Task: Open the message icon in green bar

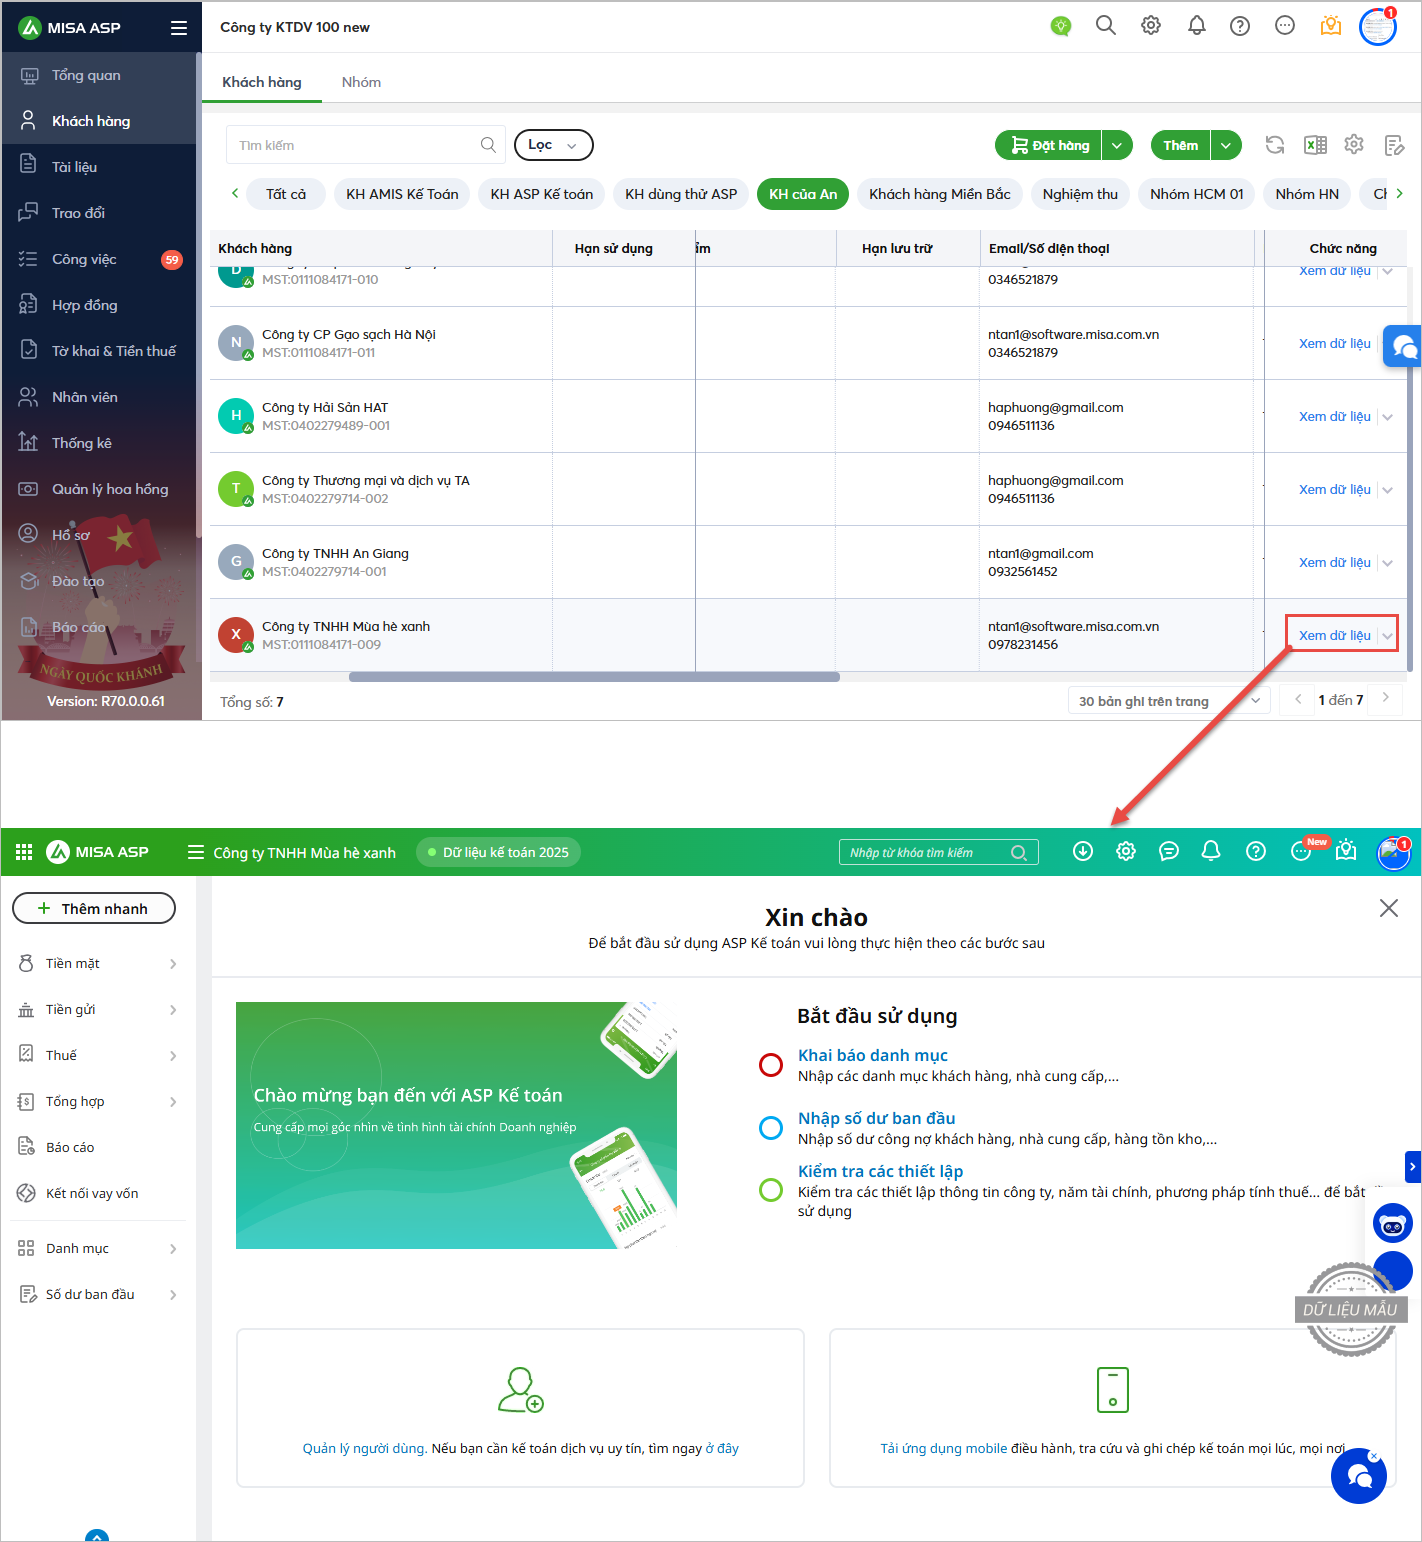Action: click(x=1168, y=851)
